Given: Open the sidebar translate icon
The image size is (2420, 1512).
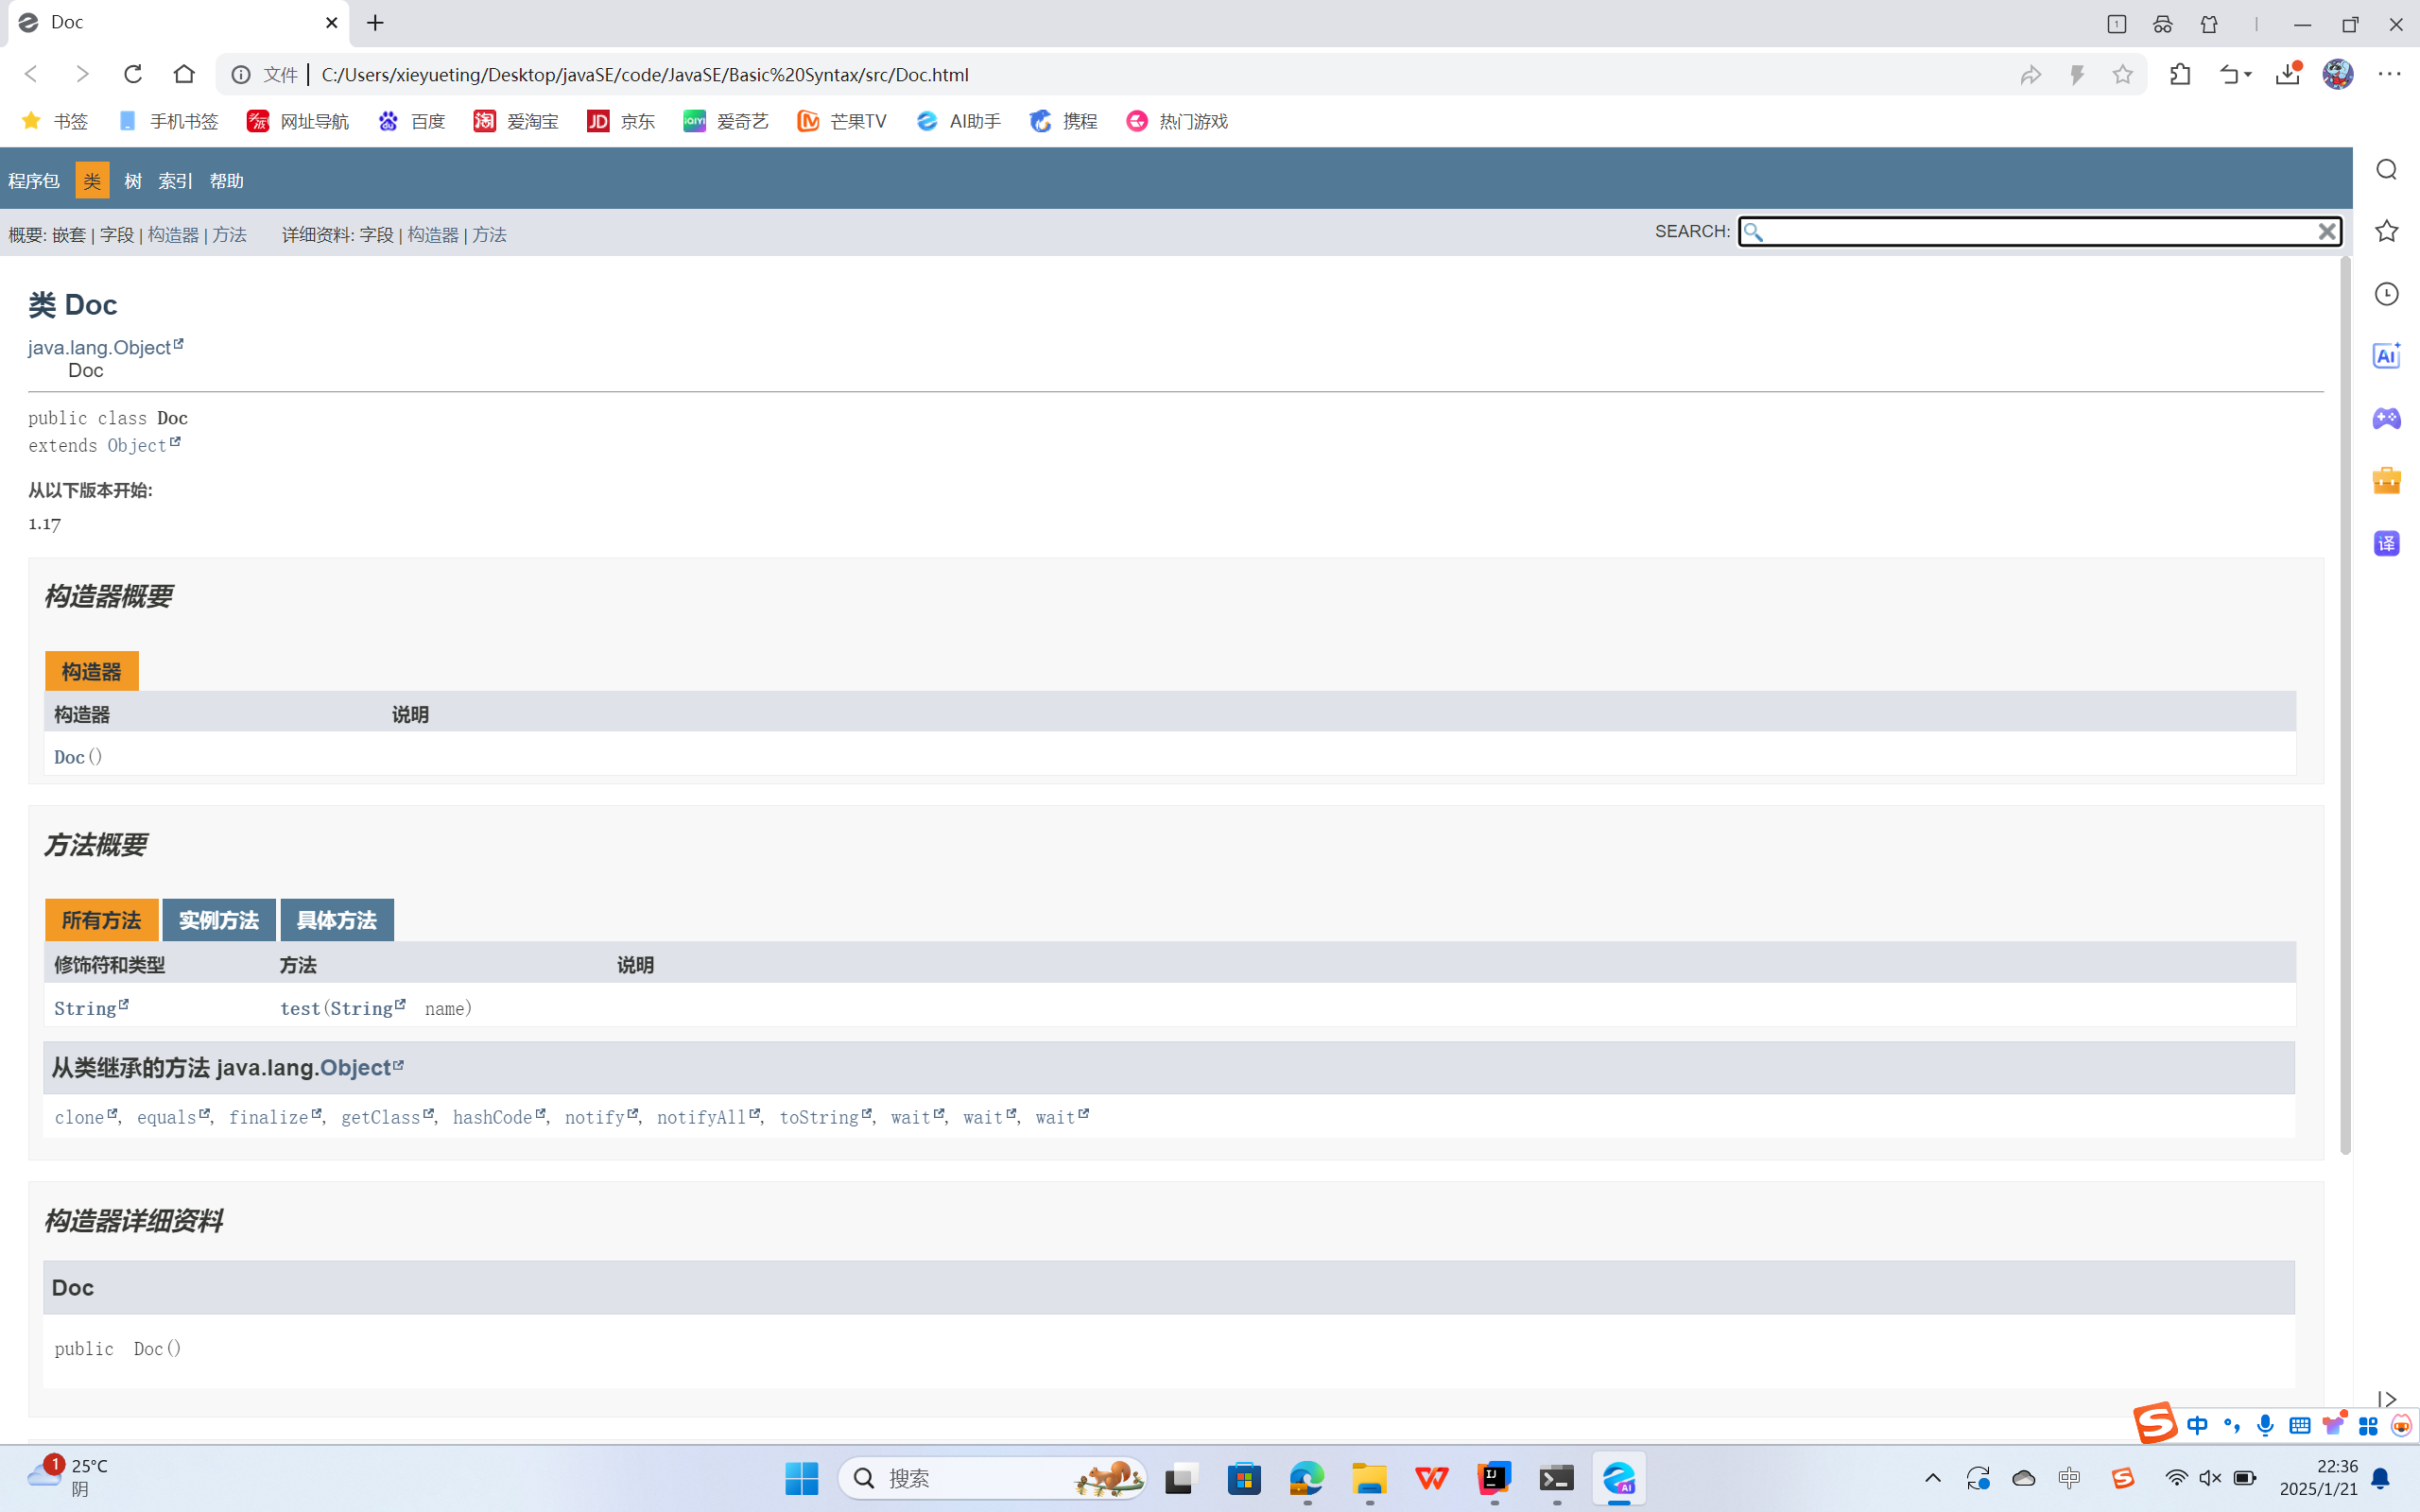Looking at the screenshot, I should [x=2386, y=544].
